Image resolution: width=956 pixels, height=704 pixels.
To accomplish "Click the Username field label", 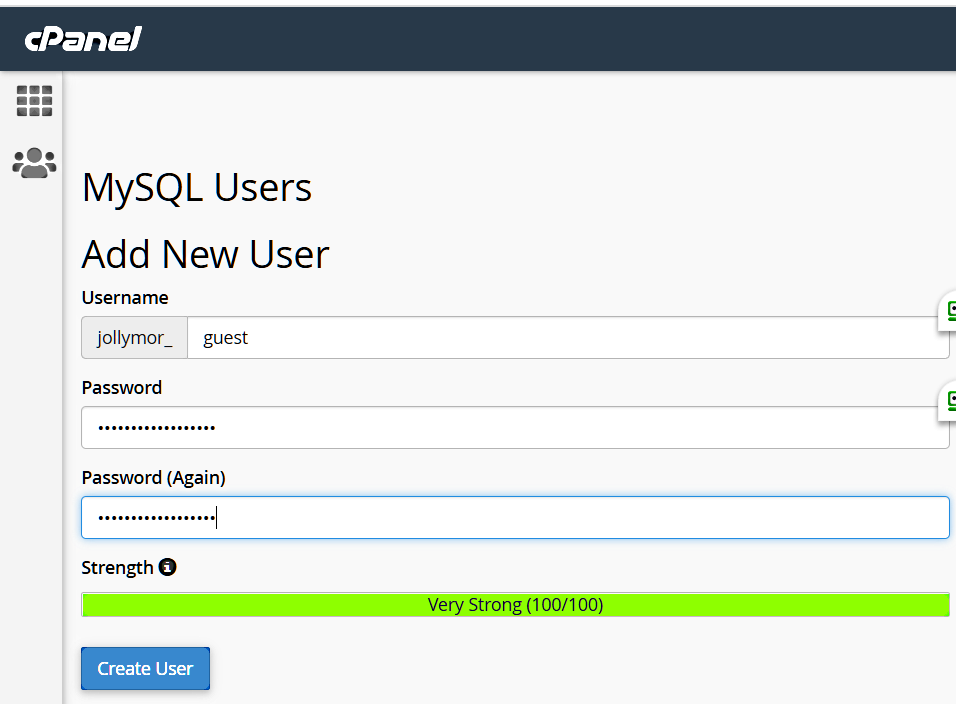I will tap(125, 297).
